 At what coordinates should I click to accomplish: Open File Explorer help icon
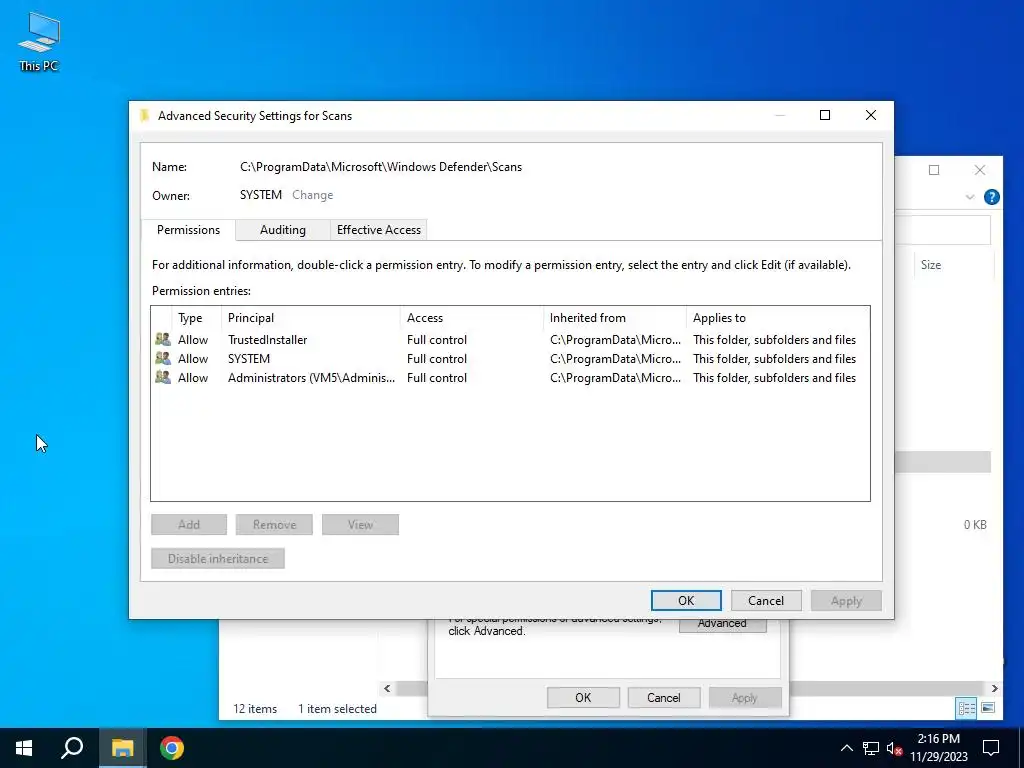(x=991, y=197)
